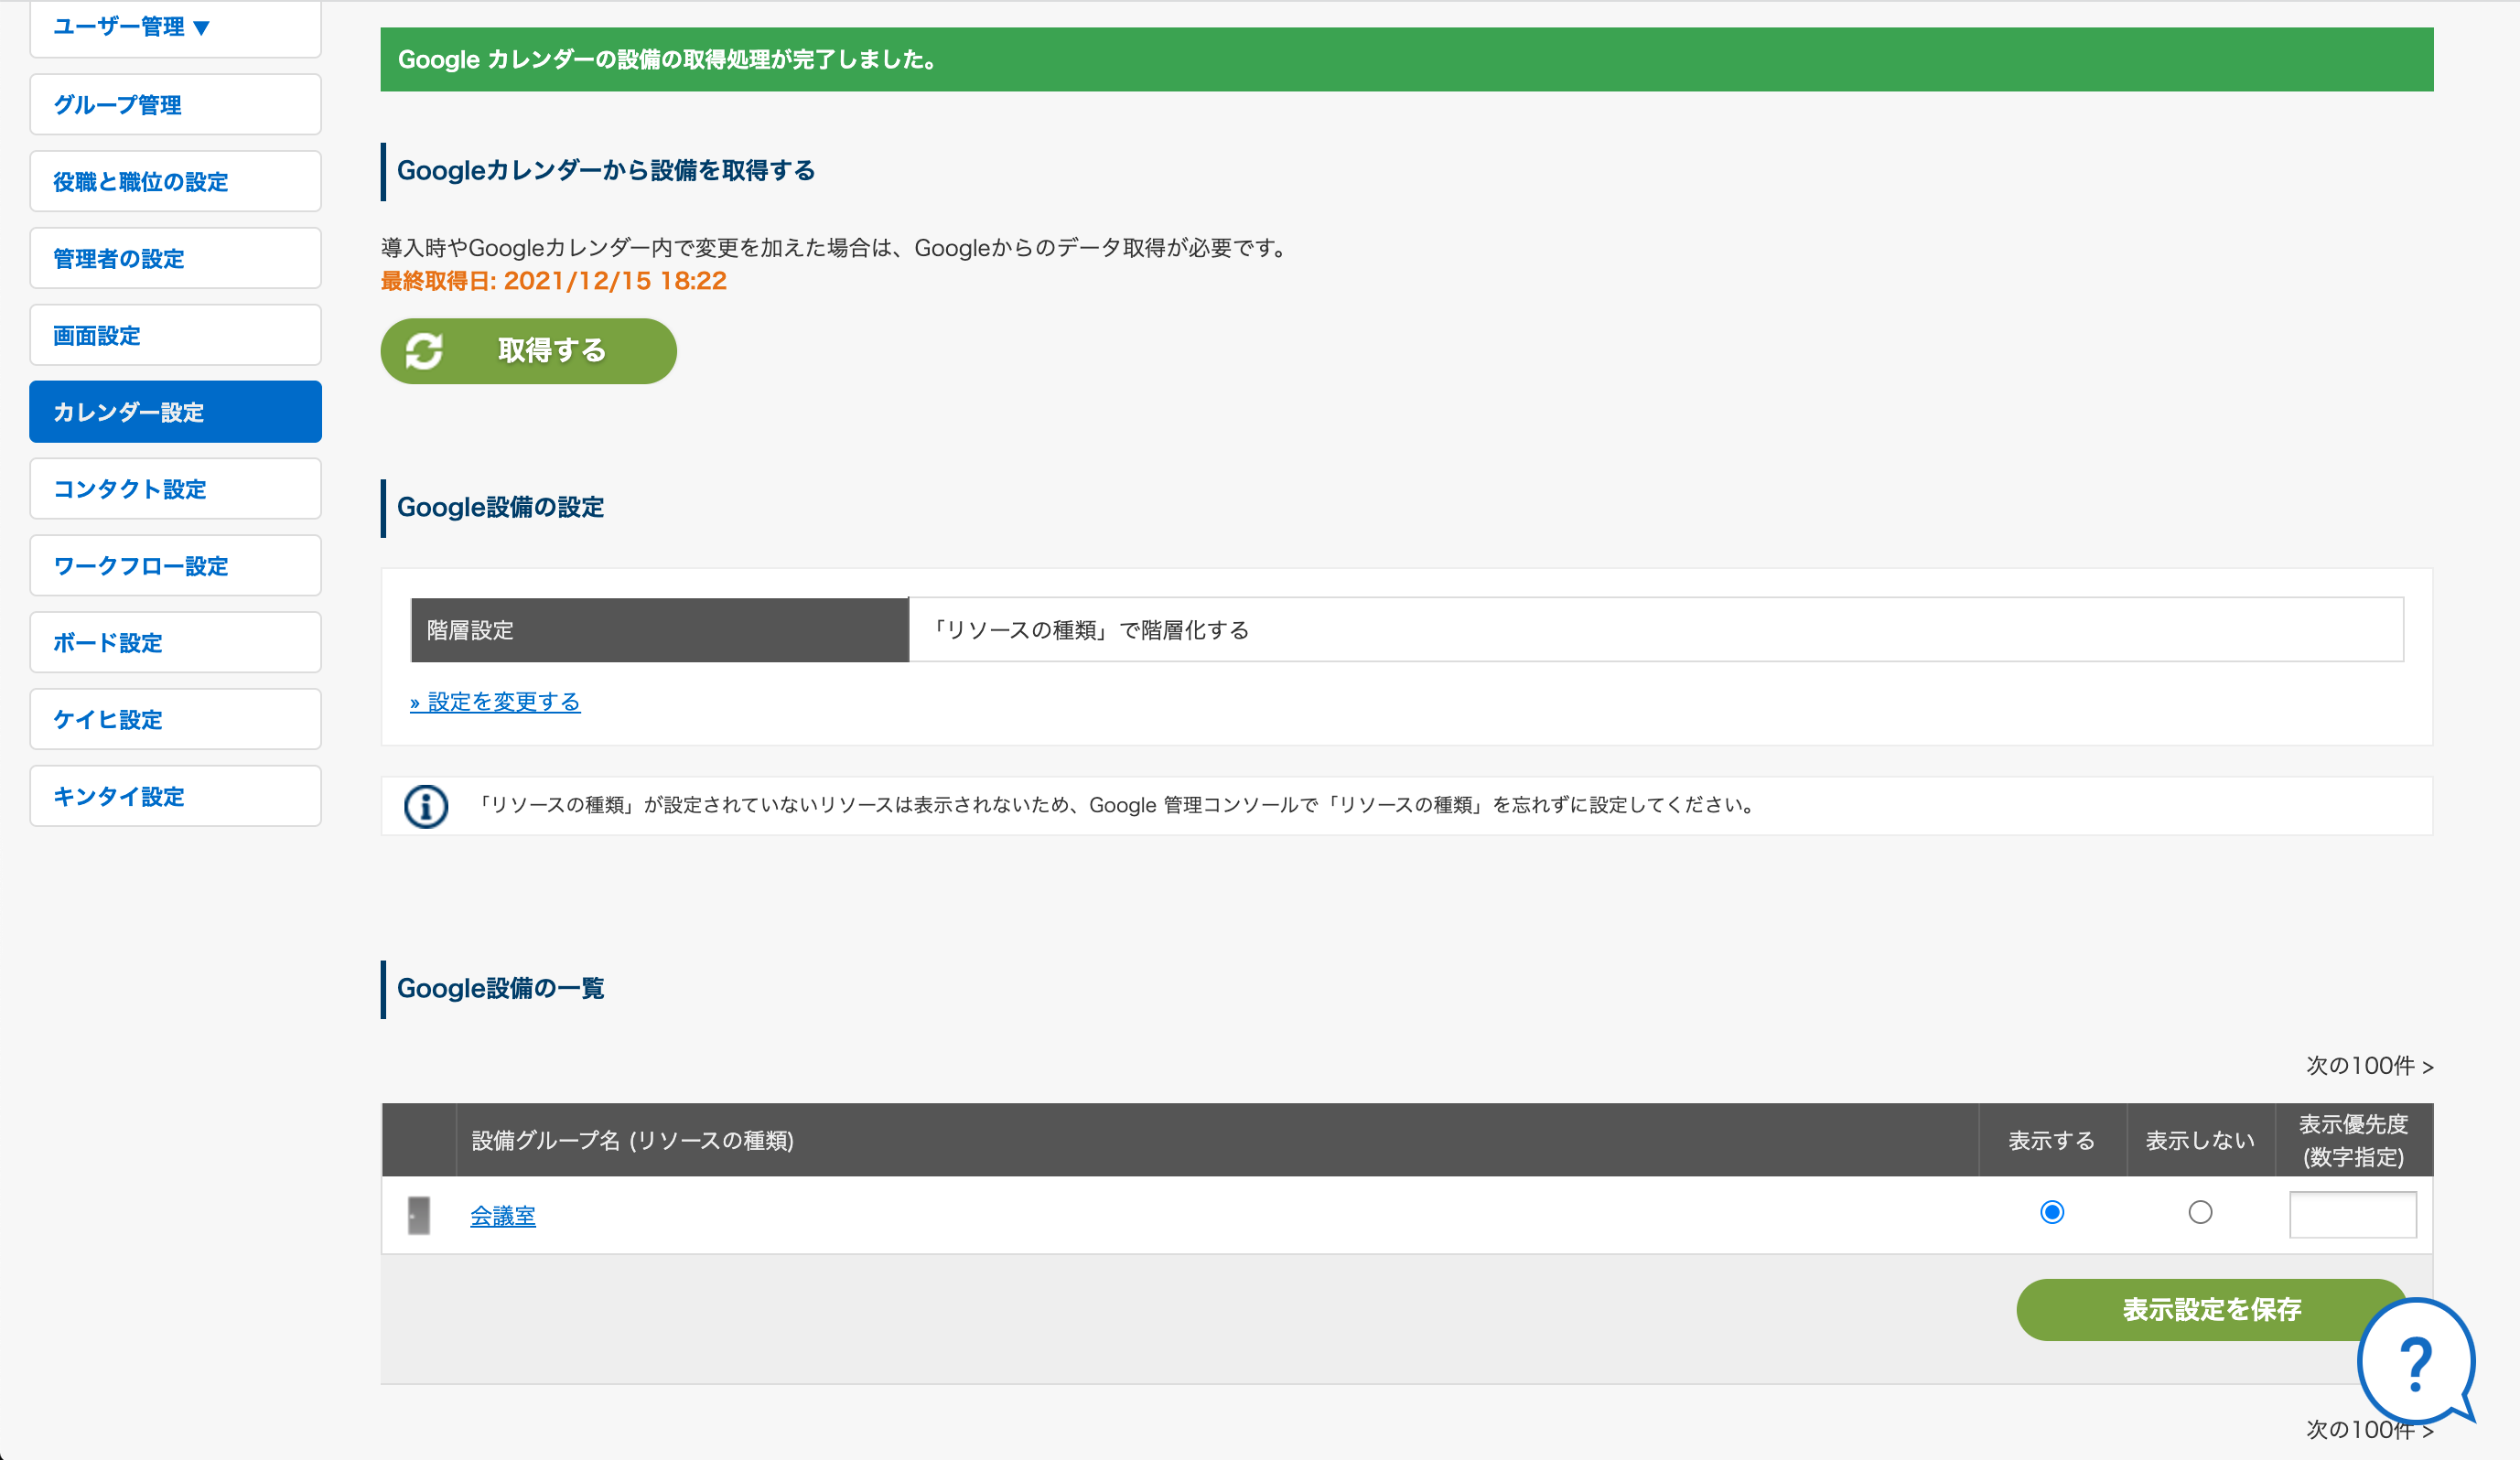Click 「リソースの種類」で階層化する value

pyautogui.click(x=1090, y=630)
